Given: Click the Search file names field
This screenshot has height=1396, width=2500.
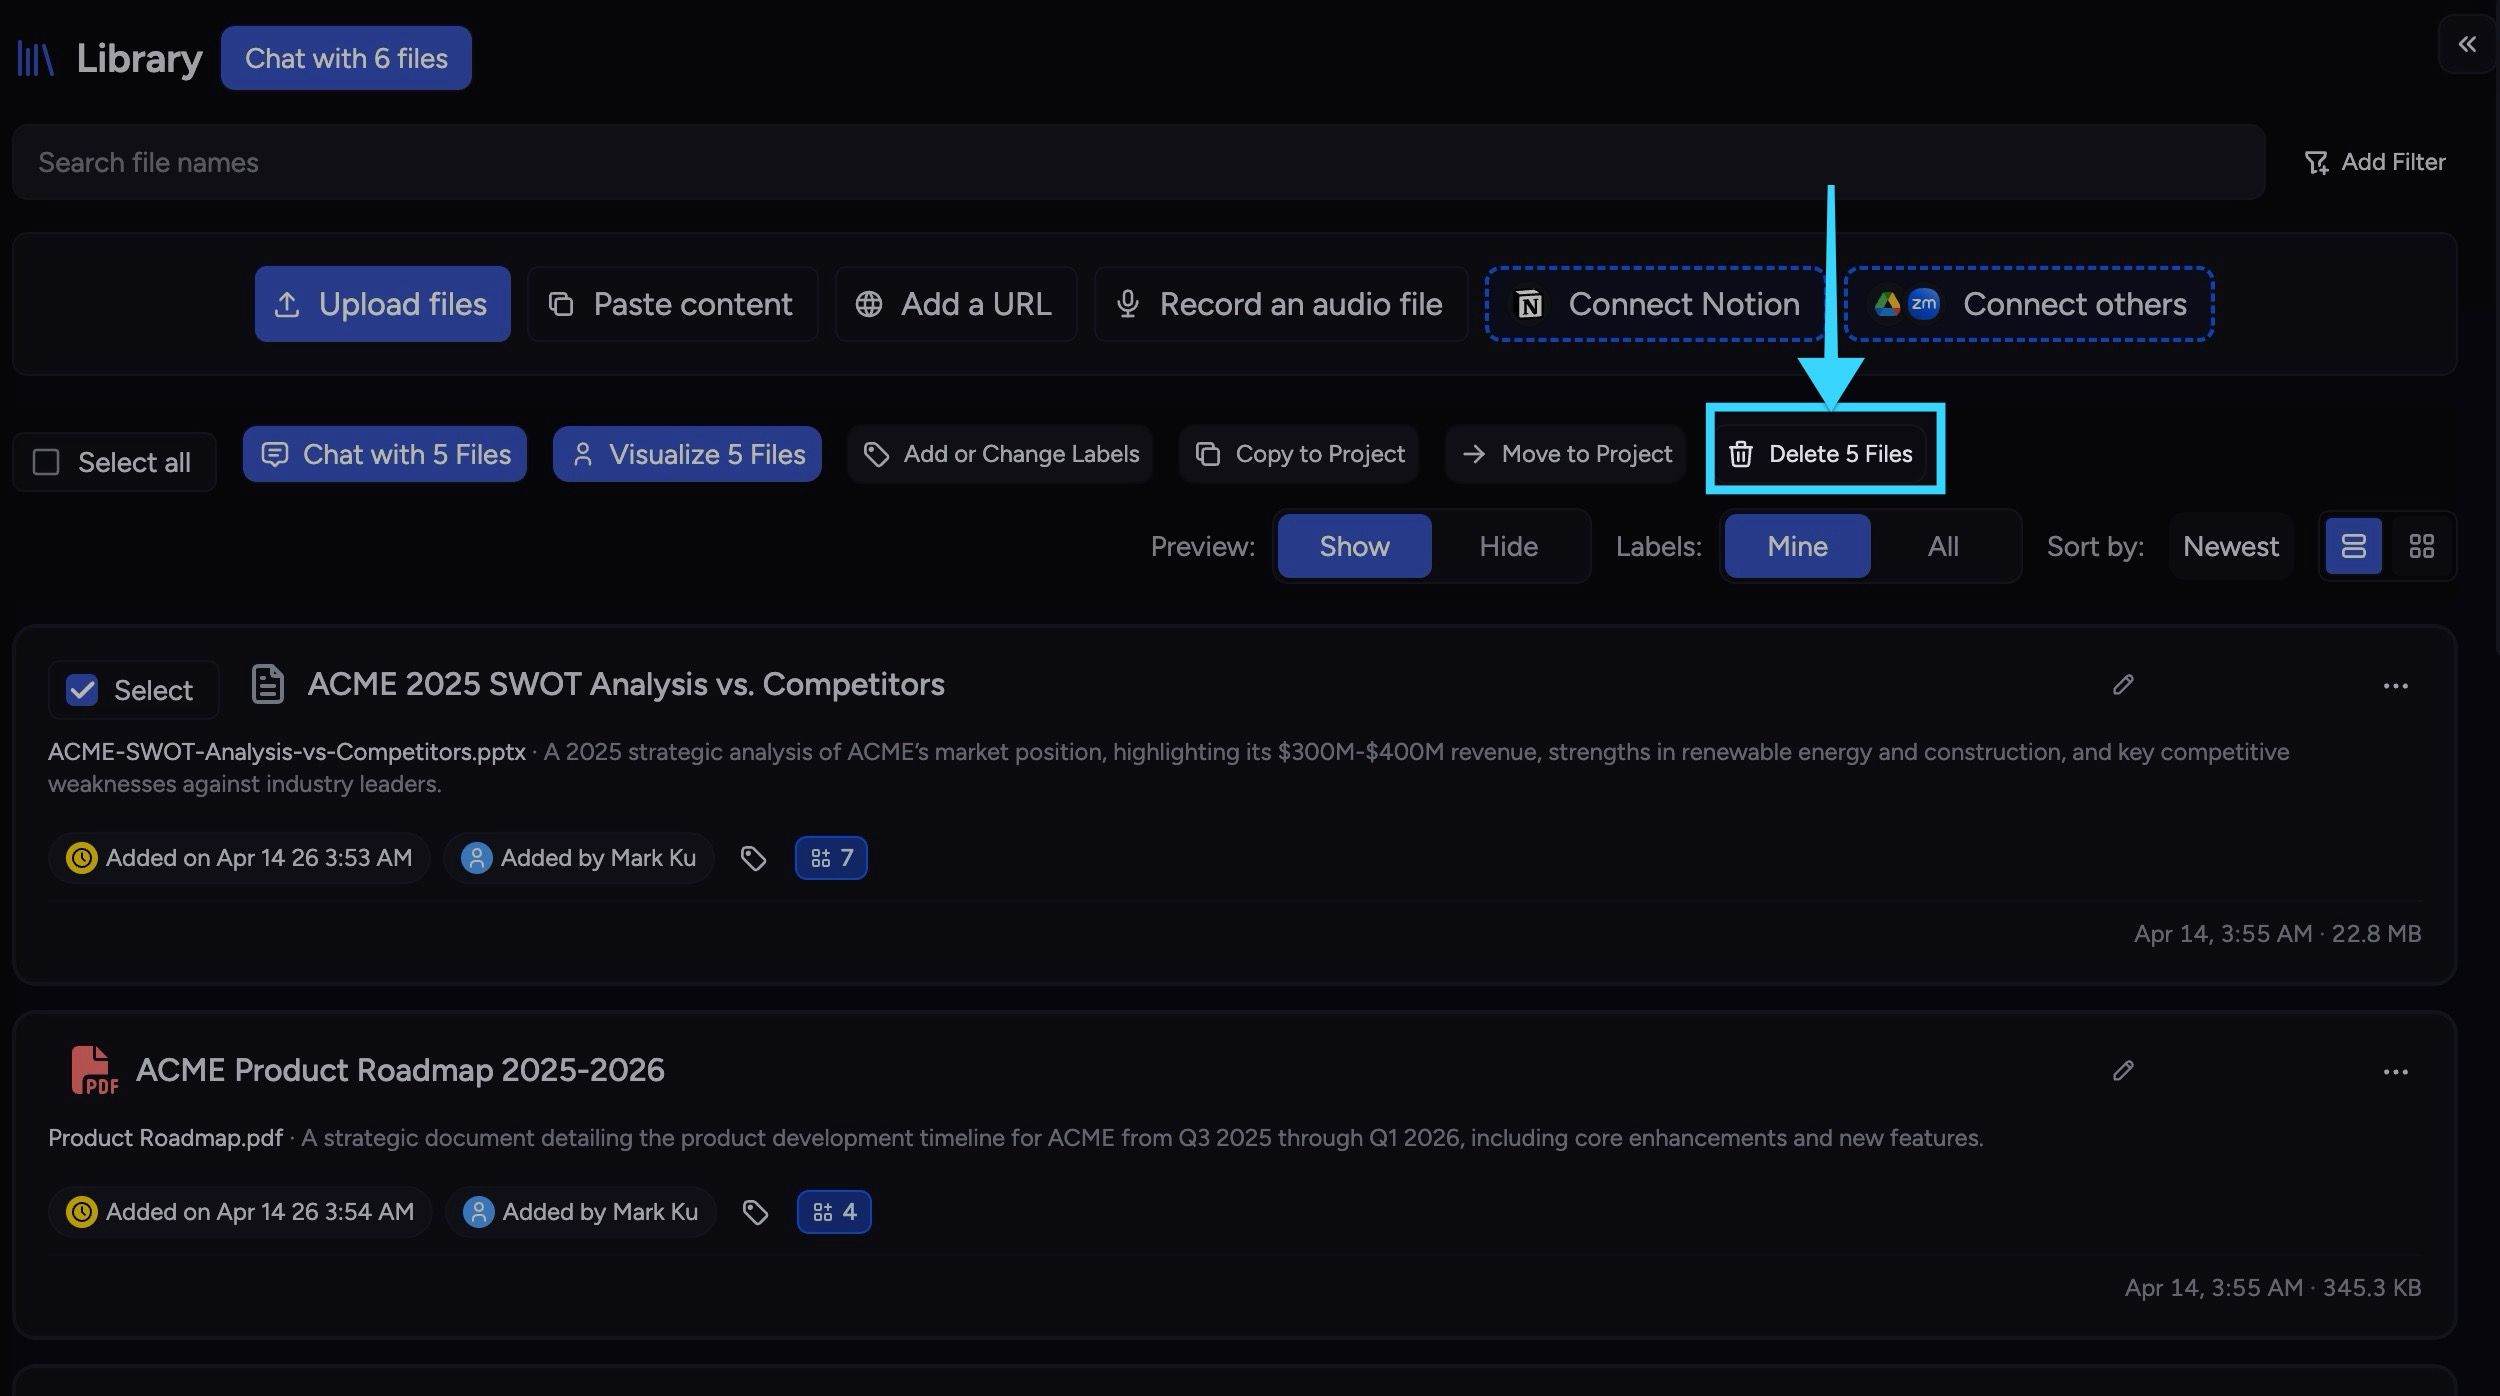Looking at the screenshot, I should click(1138, 162).
